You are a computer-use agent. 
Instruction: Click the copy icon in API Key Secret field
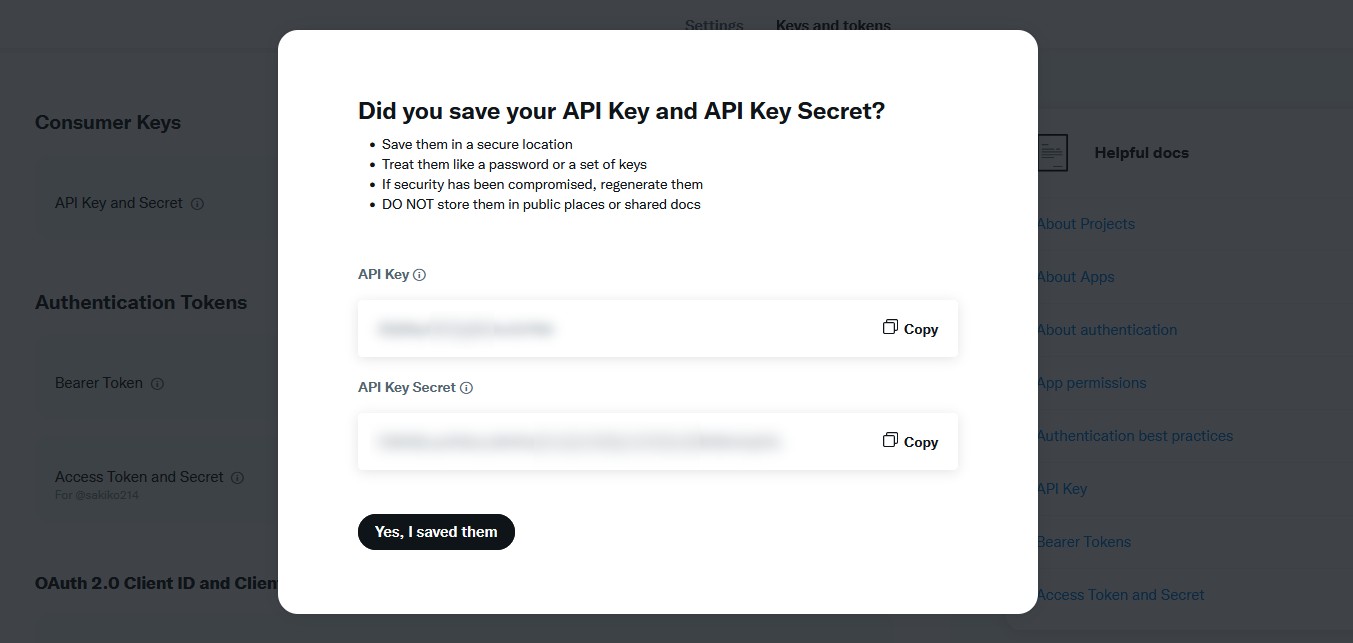pos(890,441)
